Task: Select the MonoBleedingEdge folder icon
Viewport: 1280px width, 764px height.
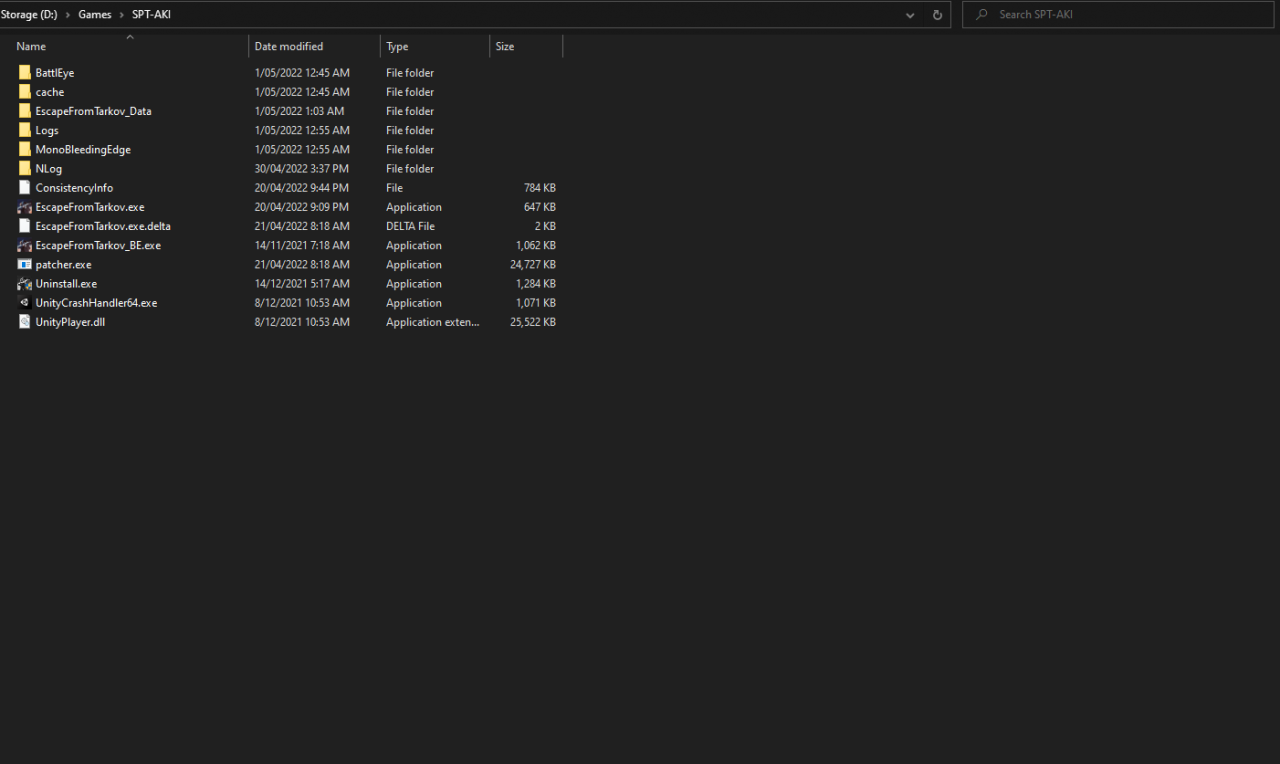Action: (x=25, y=150)
